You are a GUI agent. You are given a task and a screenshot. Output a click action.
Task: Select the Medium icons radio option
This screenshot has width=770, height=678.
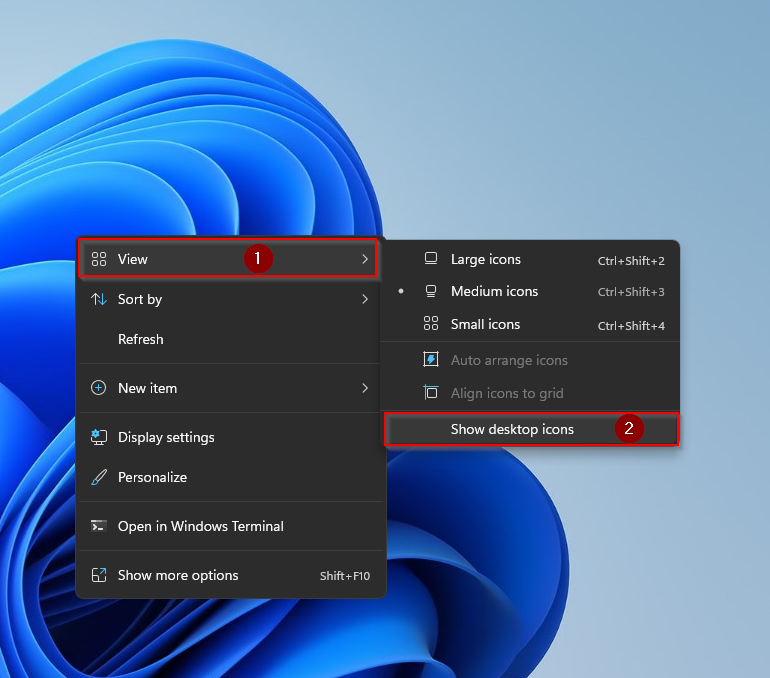click(494, 292)
